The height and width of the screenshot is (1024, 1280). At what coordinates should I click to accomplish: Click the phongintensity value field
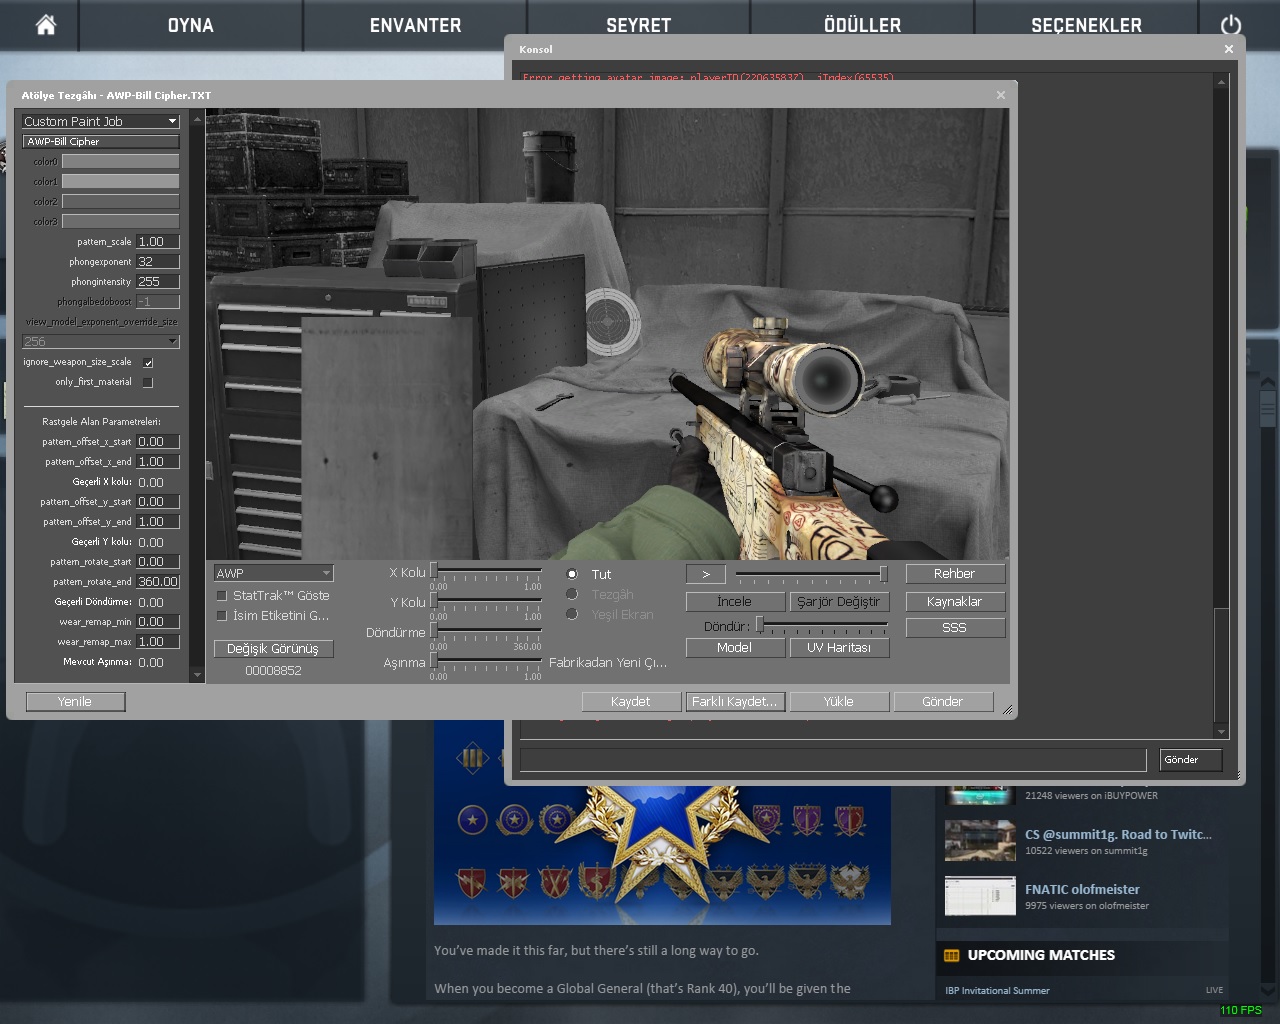click(158, 281)
